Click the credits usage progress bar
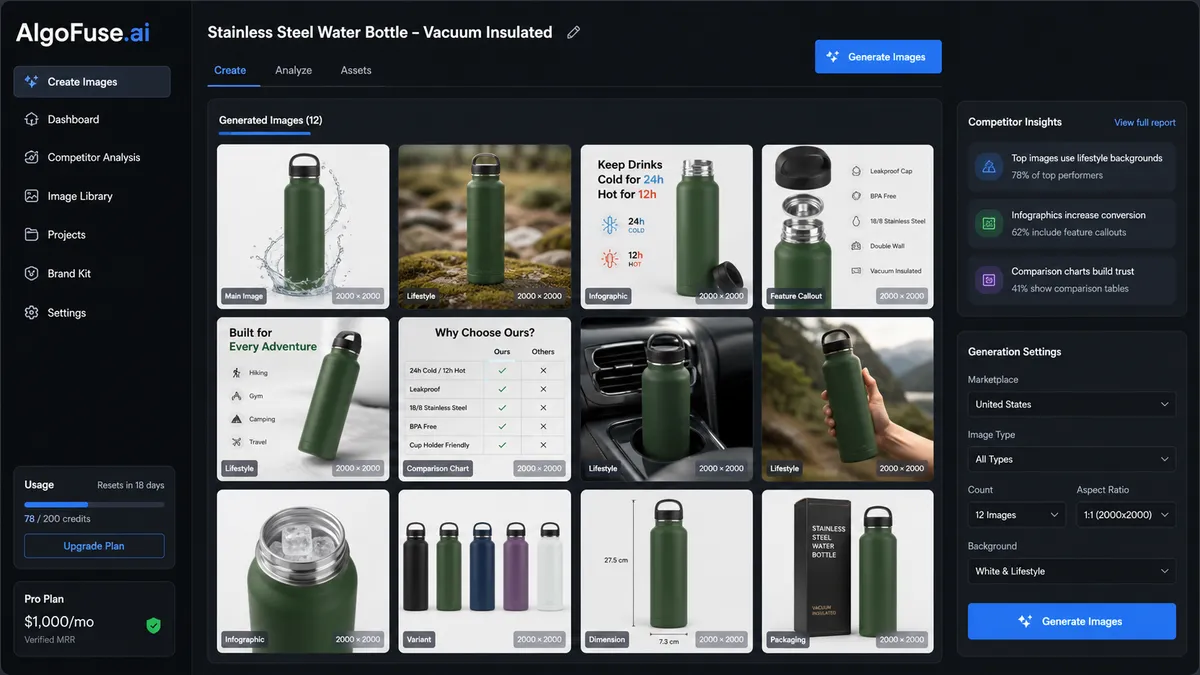Screen dimensions: 1200x675 (x=94, y=504)
